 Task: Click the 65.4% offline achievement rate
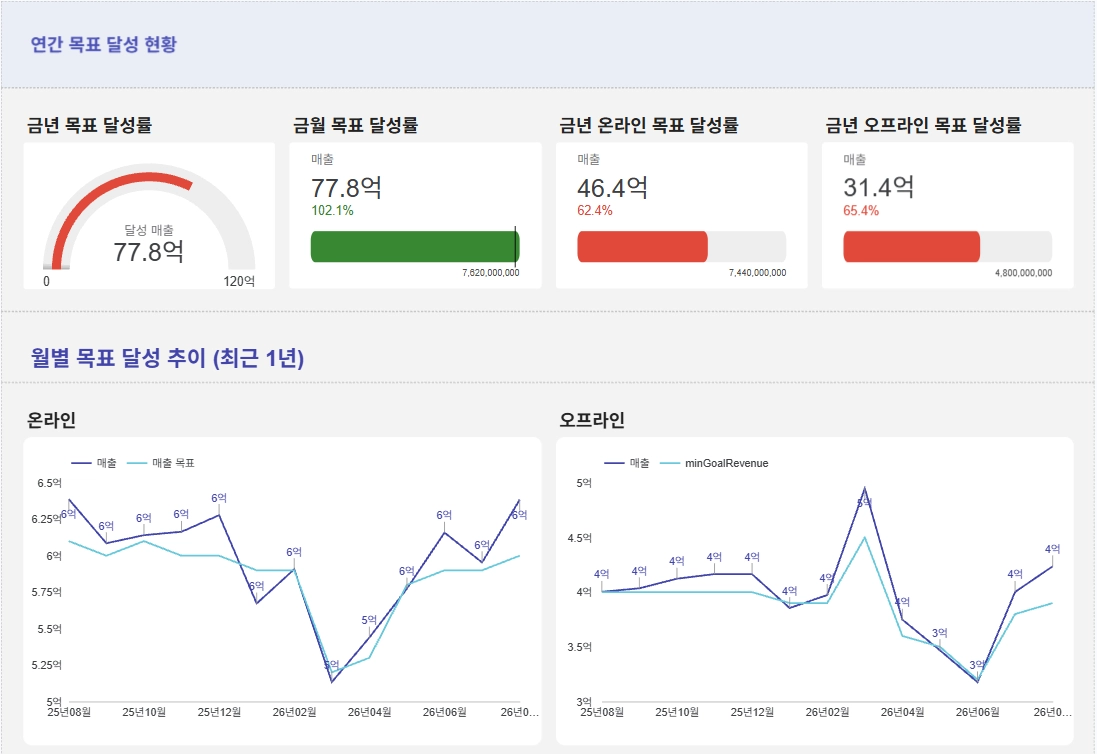coord(861,211)
